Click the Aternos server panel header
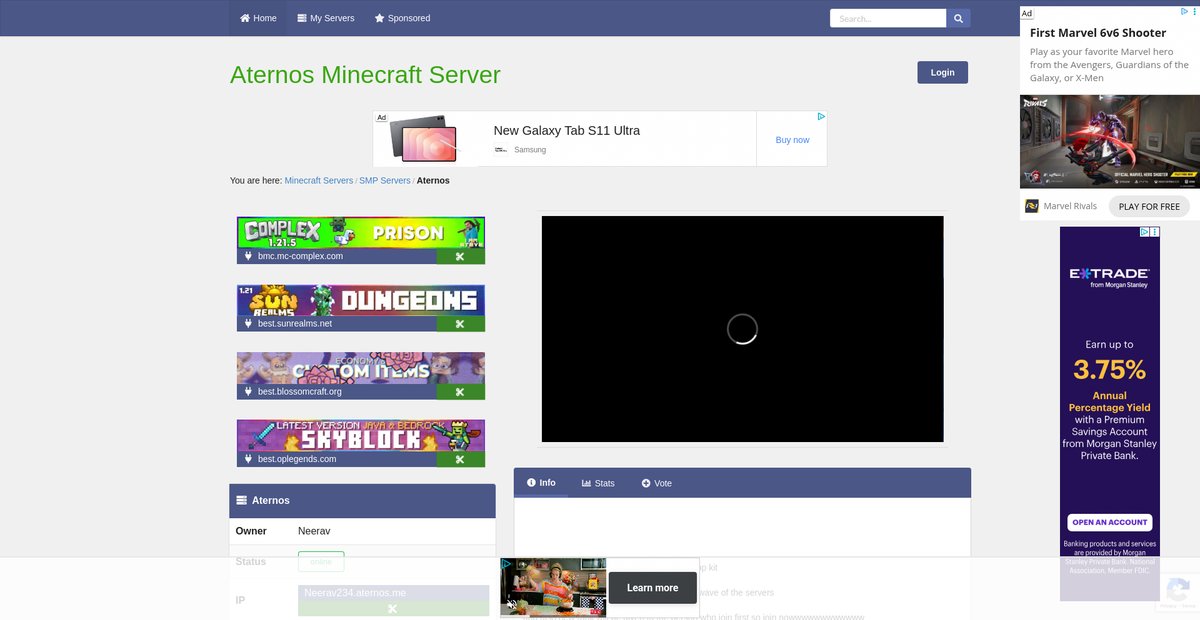Image resolution: width=1200 pixels, height=620 pixels. click(362, 500)
